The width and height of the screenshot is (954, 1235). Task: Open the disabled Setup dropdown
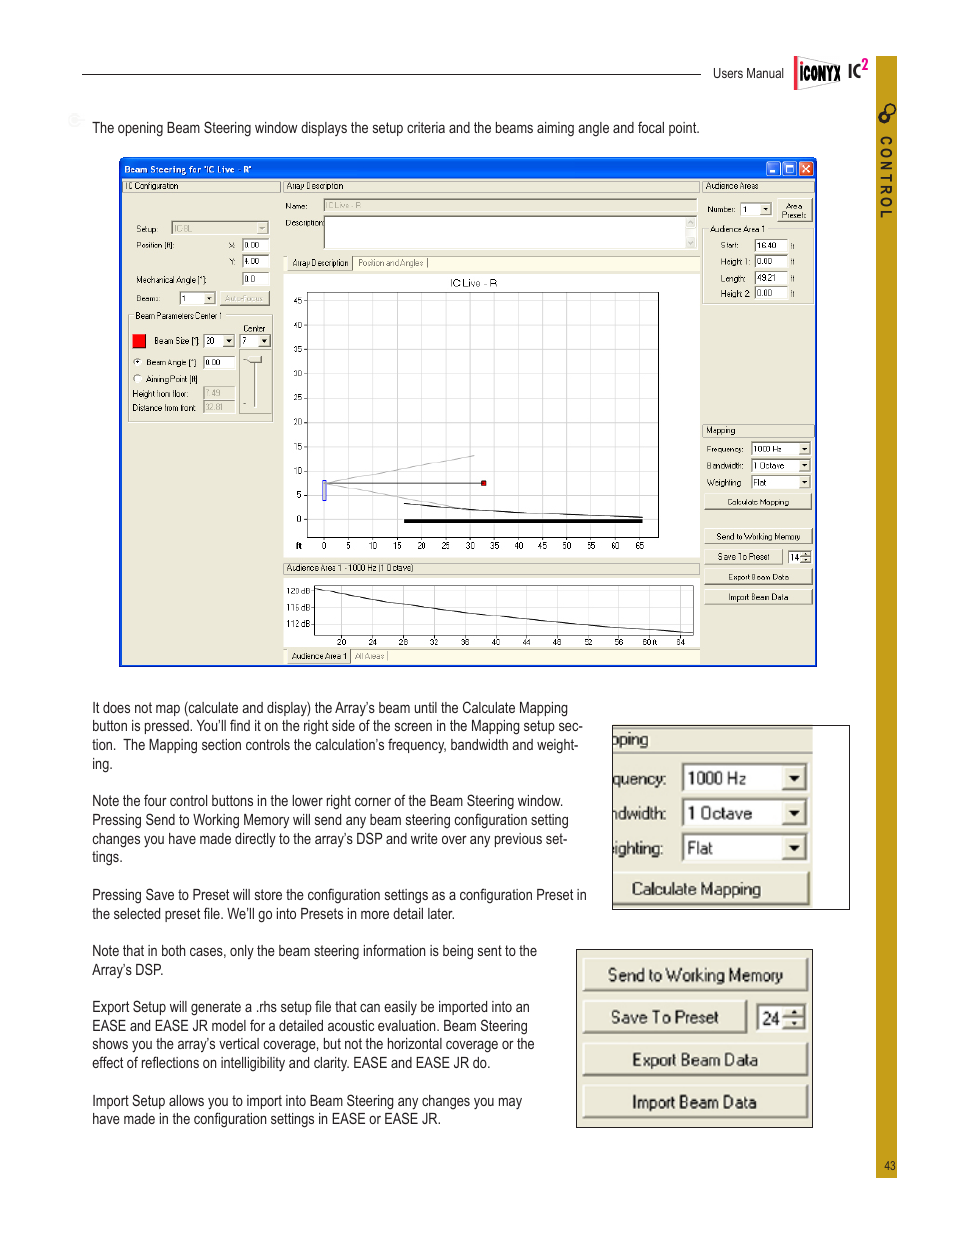point(263,228)
